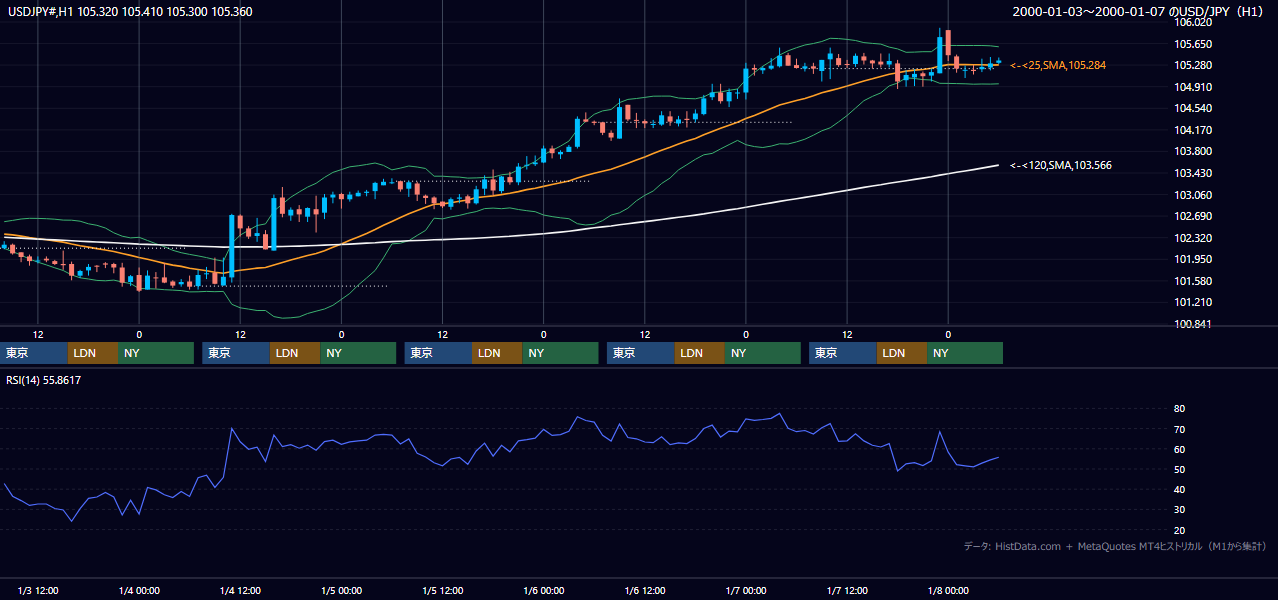Click the 104.910 price axis label
1278x600 pixels.
tap(1194, 87)
